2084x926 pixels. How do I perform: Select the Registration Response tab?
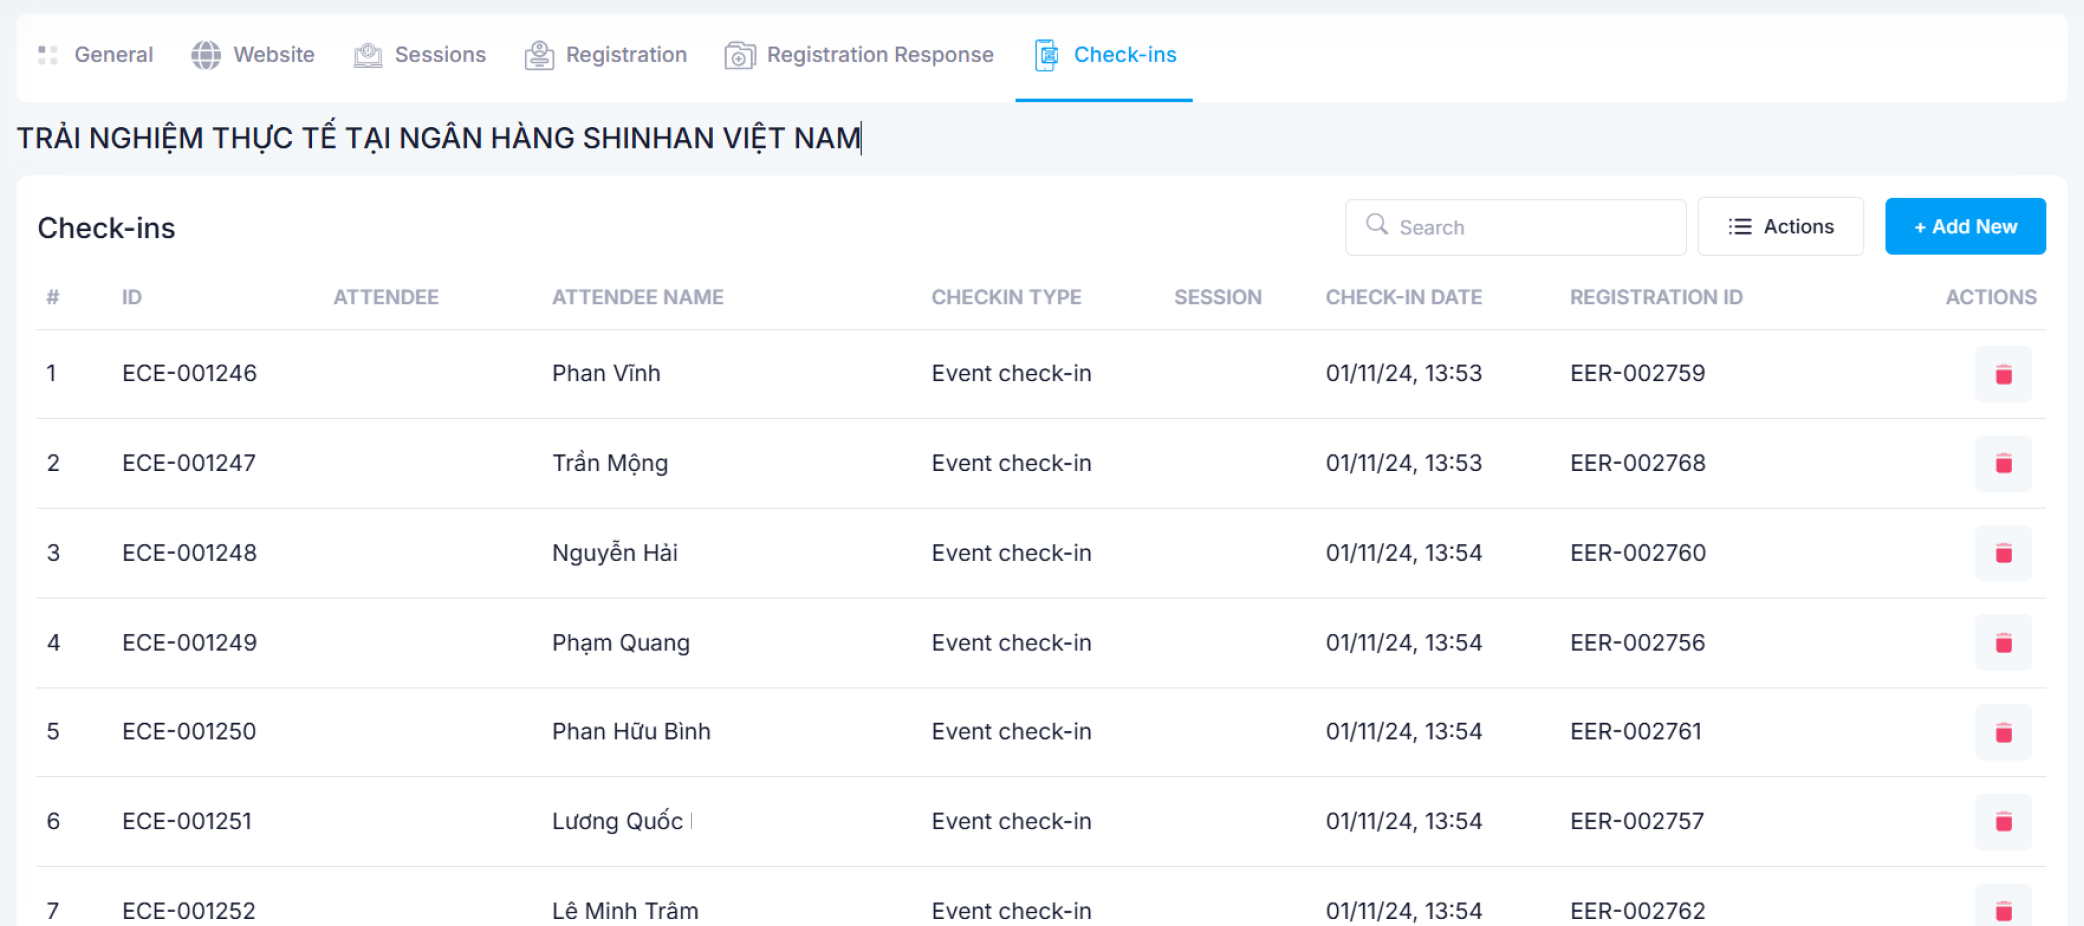pos(859,55)
